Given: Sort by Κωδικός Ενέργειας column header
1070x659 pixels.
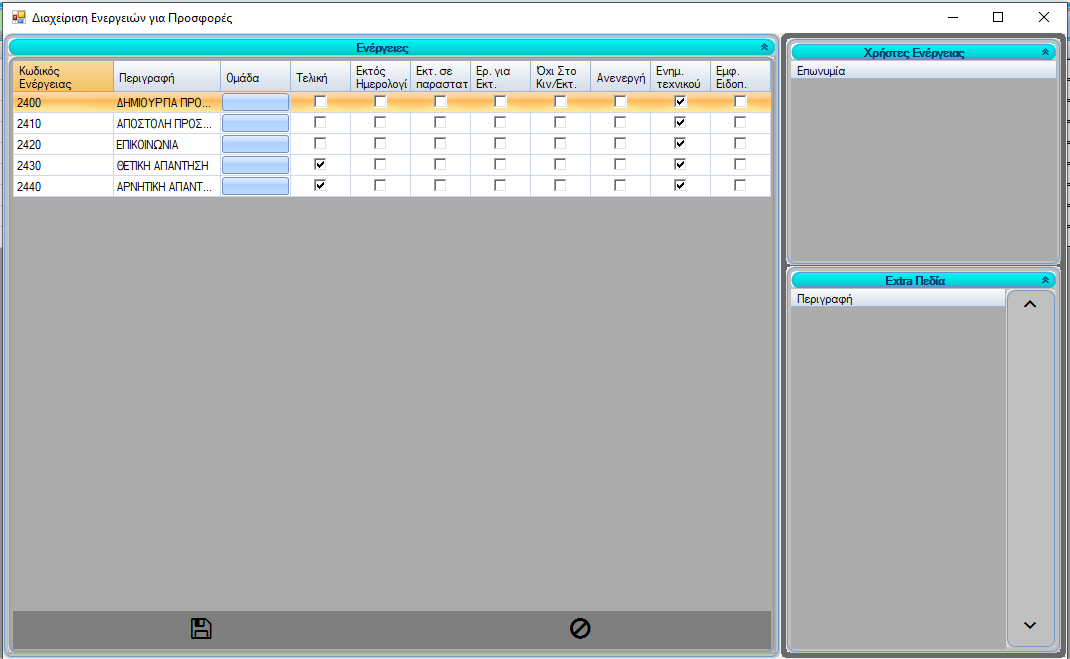Looking at the screenshot, I should coord(62,77).
